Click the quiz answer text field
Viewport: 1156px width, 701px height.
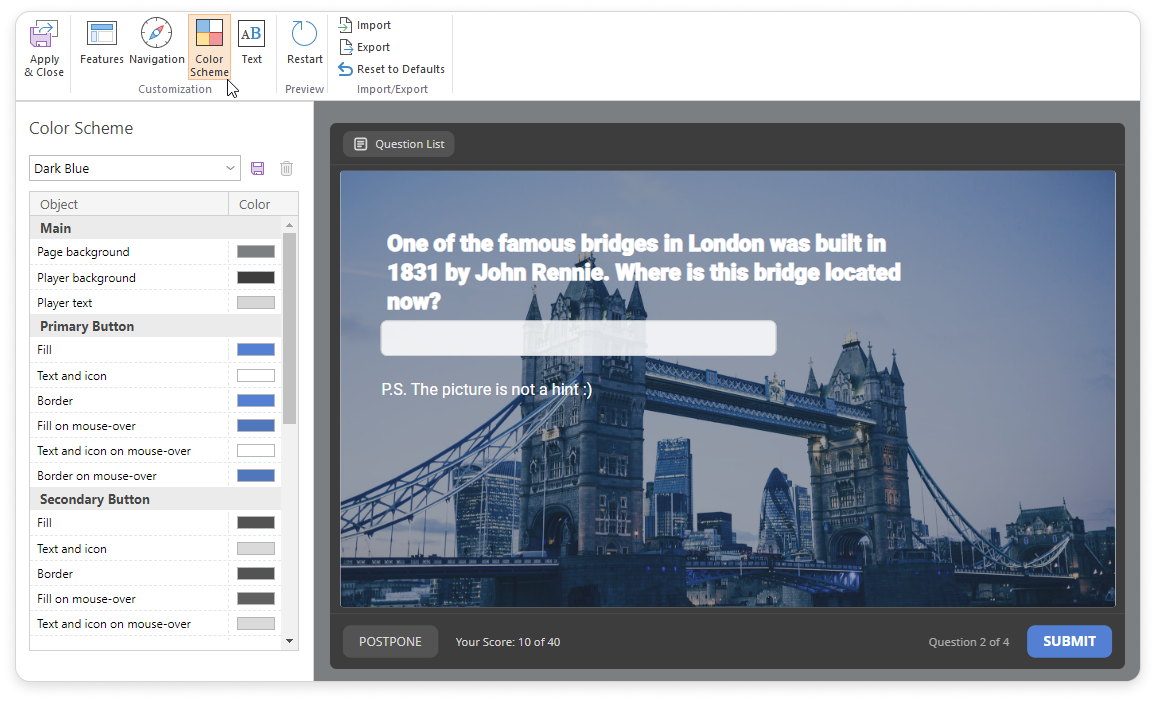click(578, 338)
